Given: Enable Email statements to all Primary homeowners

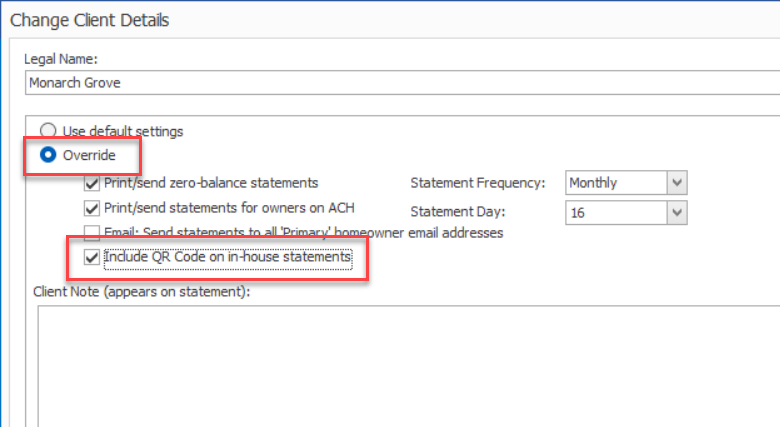Looking at the screenshot, I should pyautogui.click(x=92, y=233).
